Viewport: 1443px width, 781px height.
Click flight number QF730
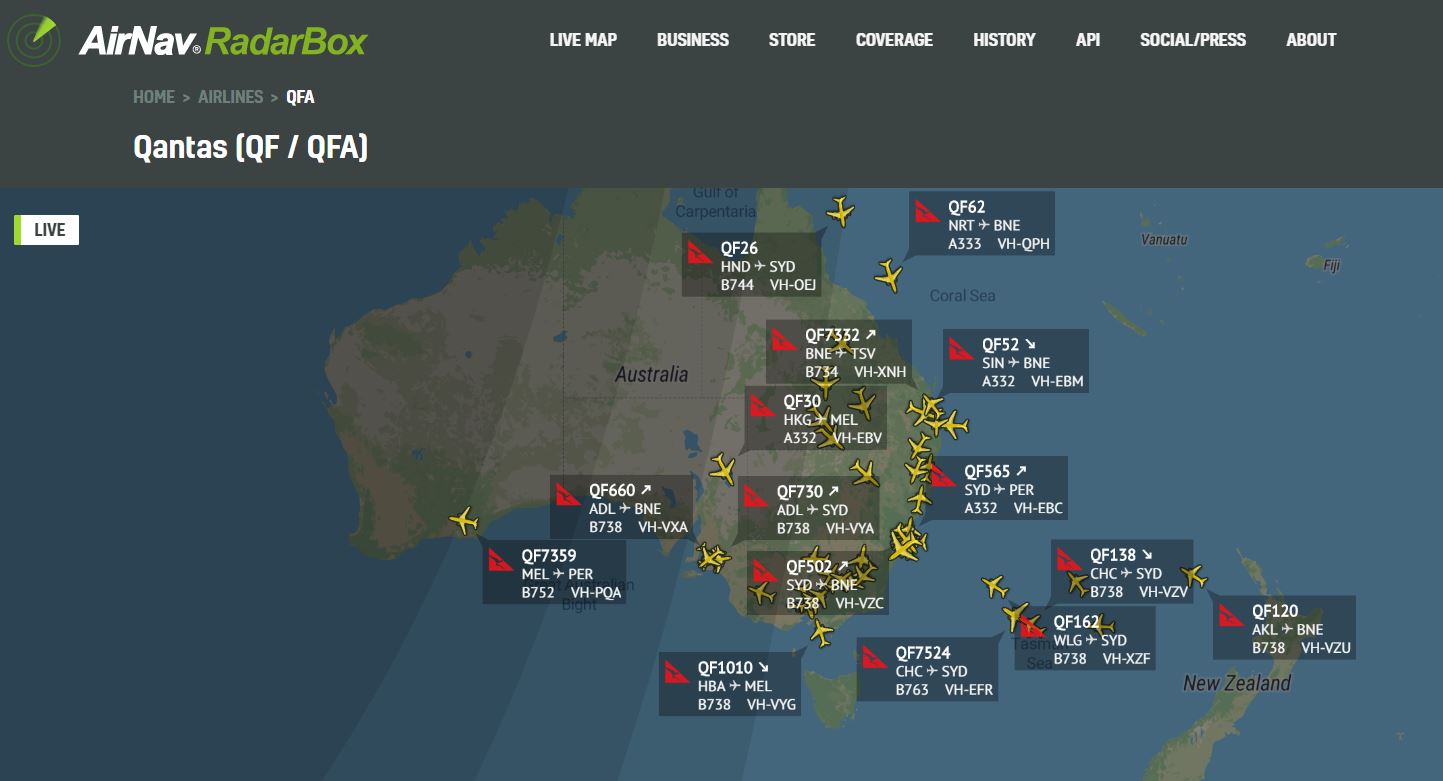(x=800, y=492)
